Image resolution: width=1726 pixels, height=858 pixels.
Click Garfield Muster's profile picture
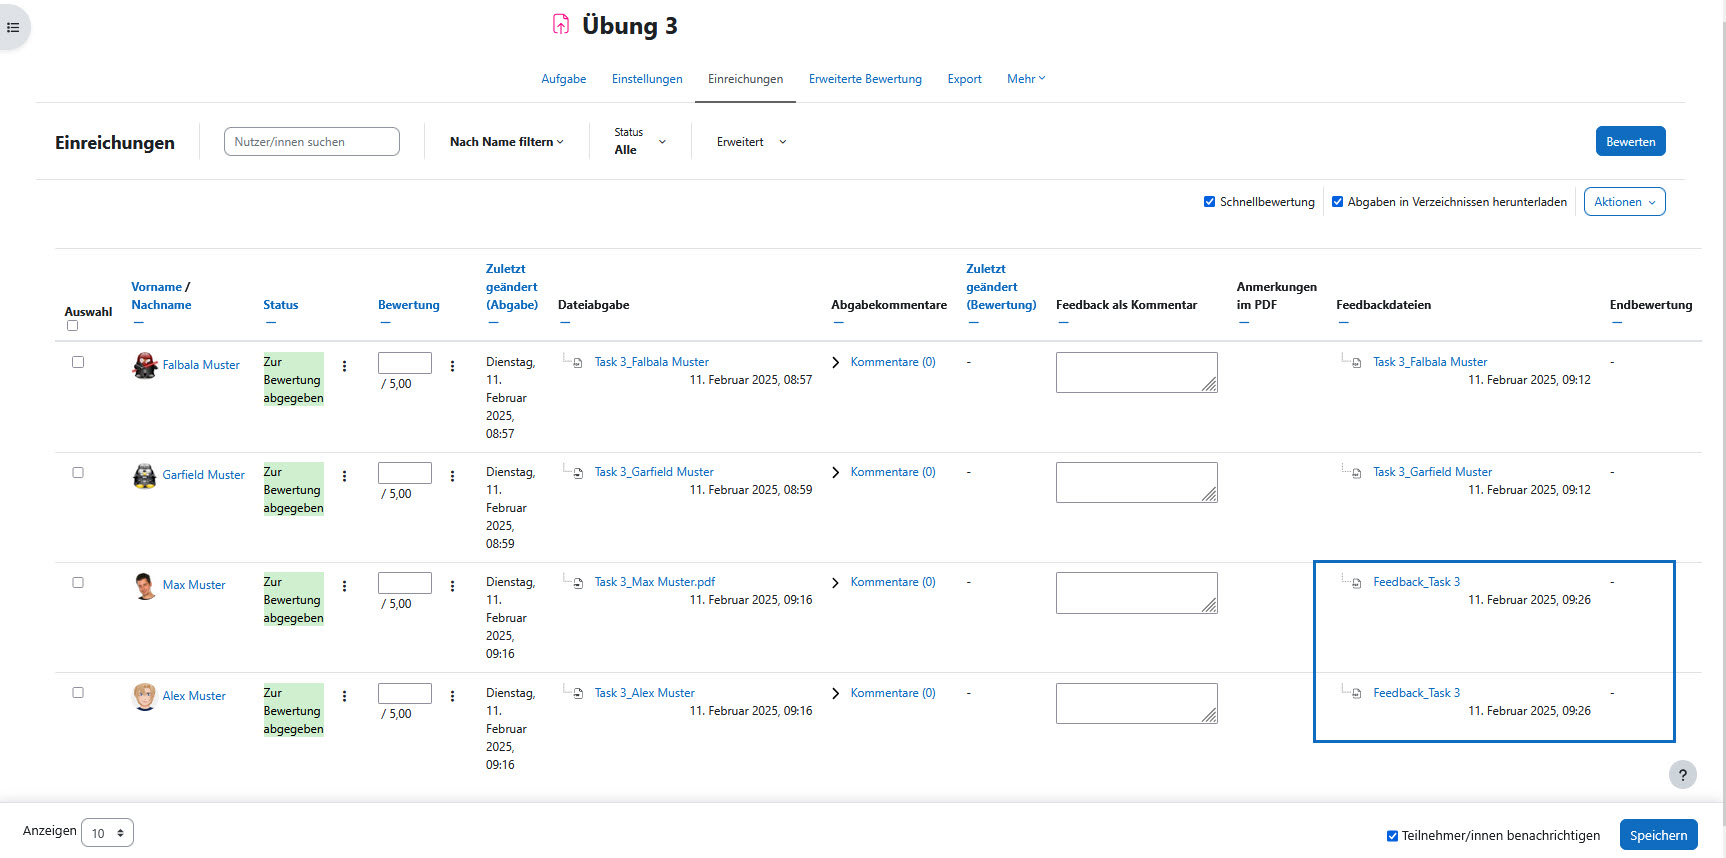pyautogui.click(x=145, y=475)
